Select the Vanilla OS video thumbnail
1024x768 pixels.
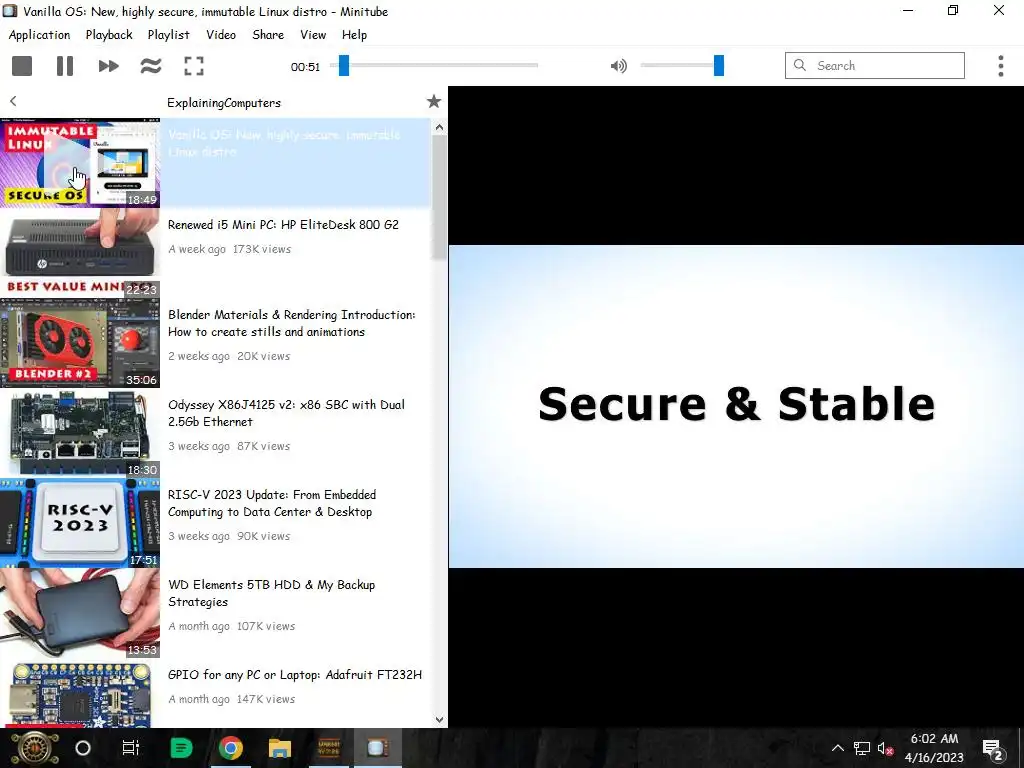pos(80,163)
